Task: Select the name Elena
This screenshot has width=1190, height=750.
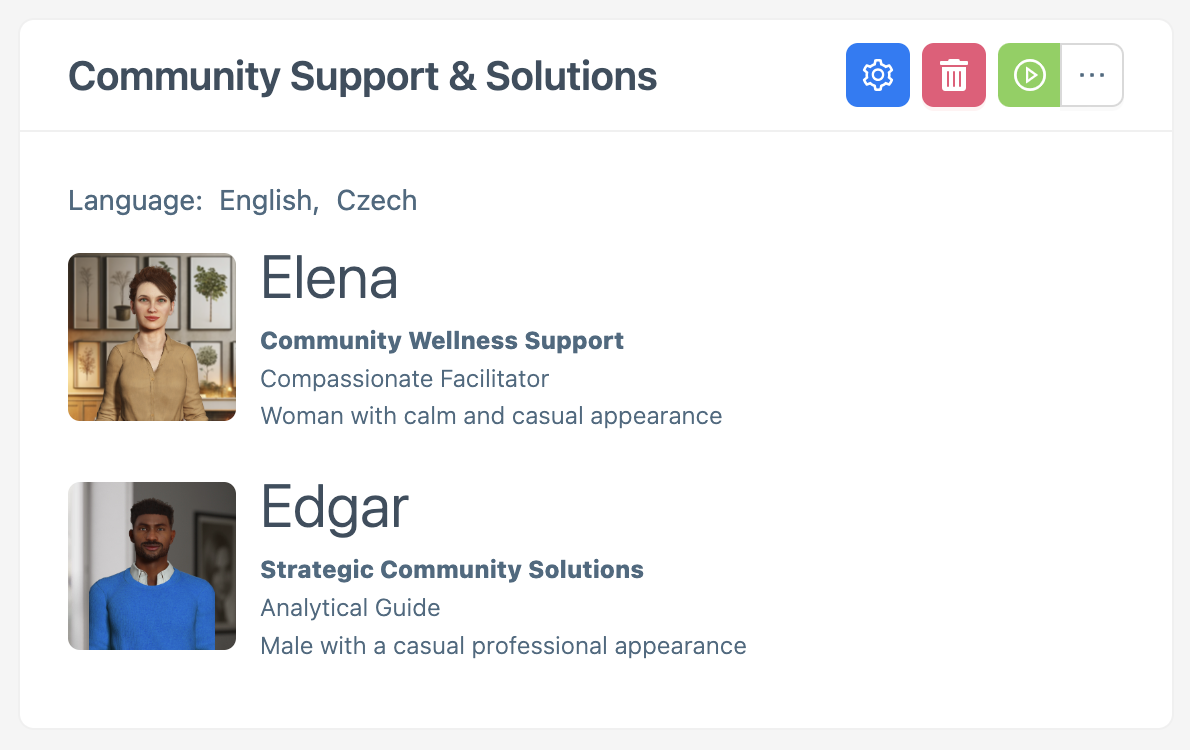Action: click(x=329, y=278)
